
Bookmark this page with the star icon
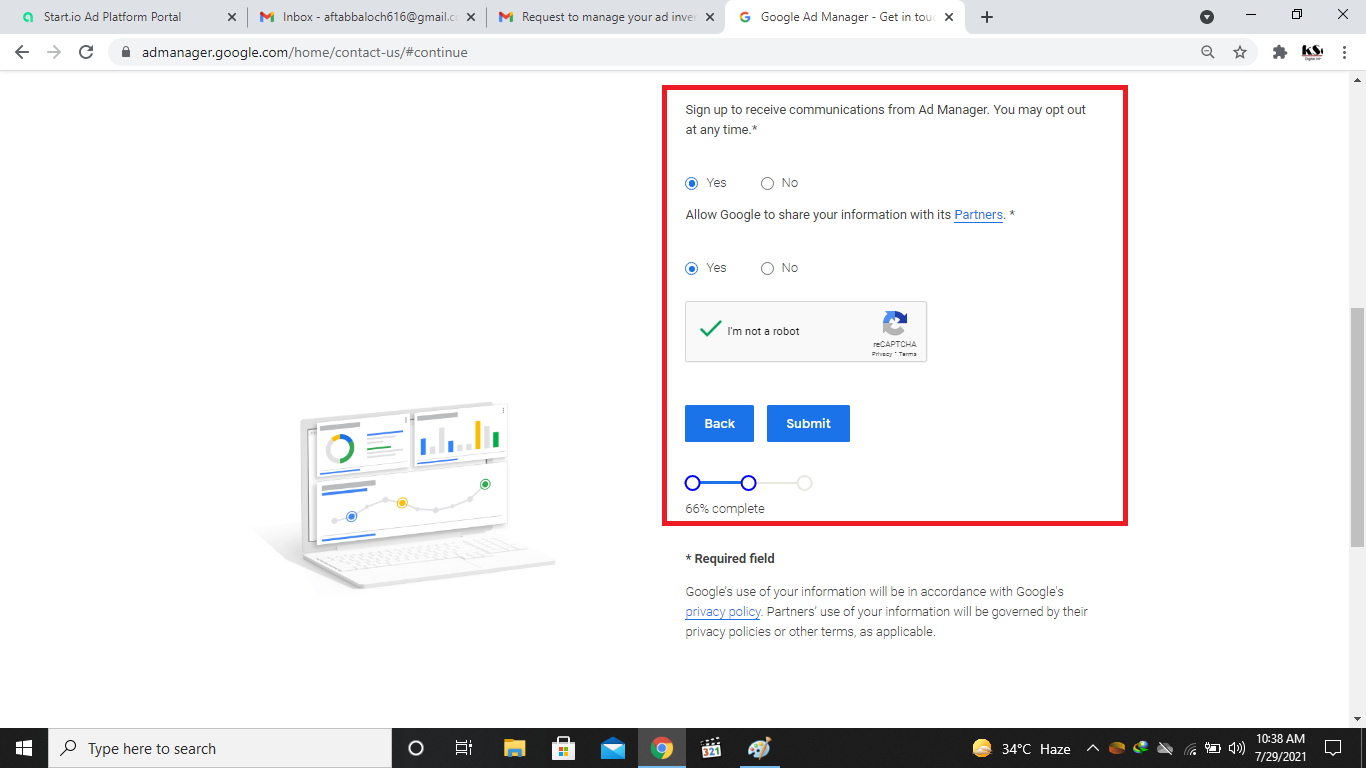tap(1240, 52)
